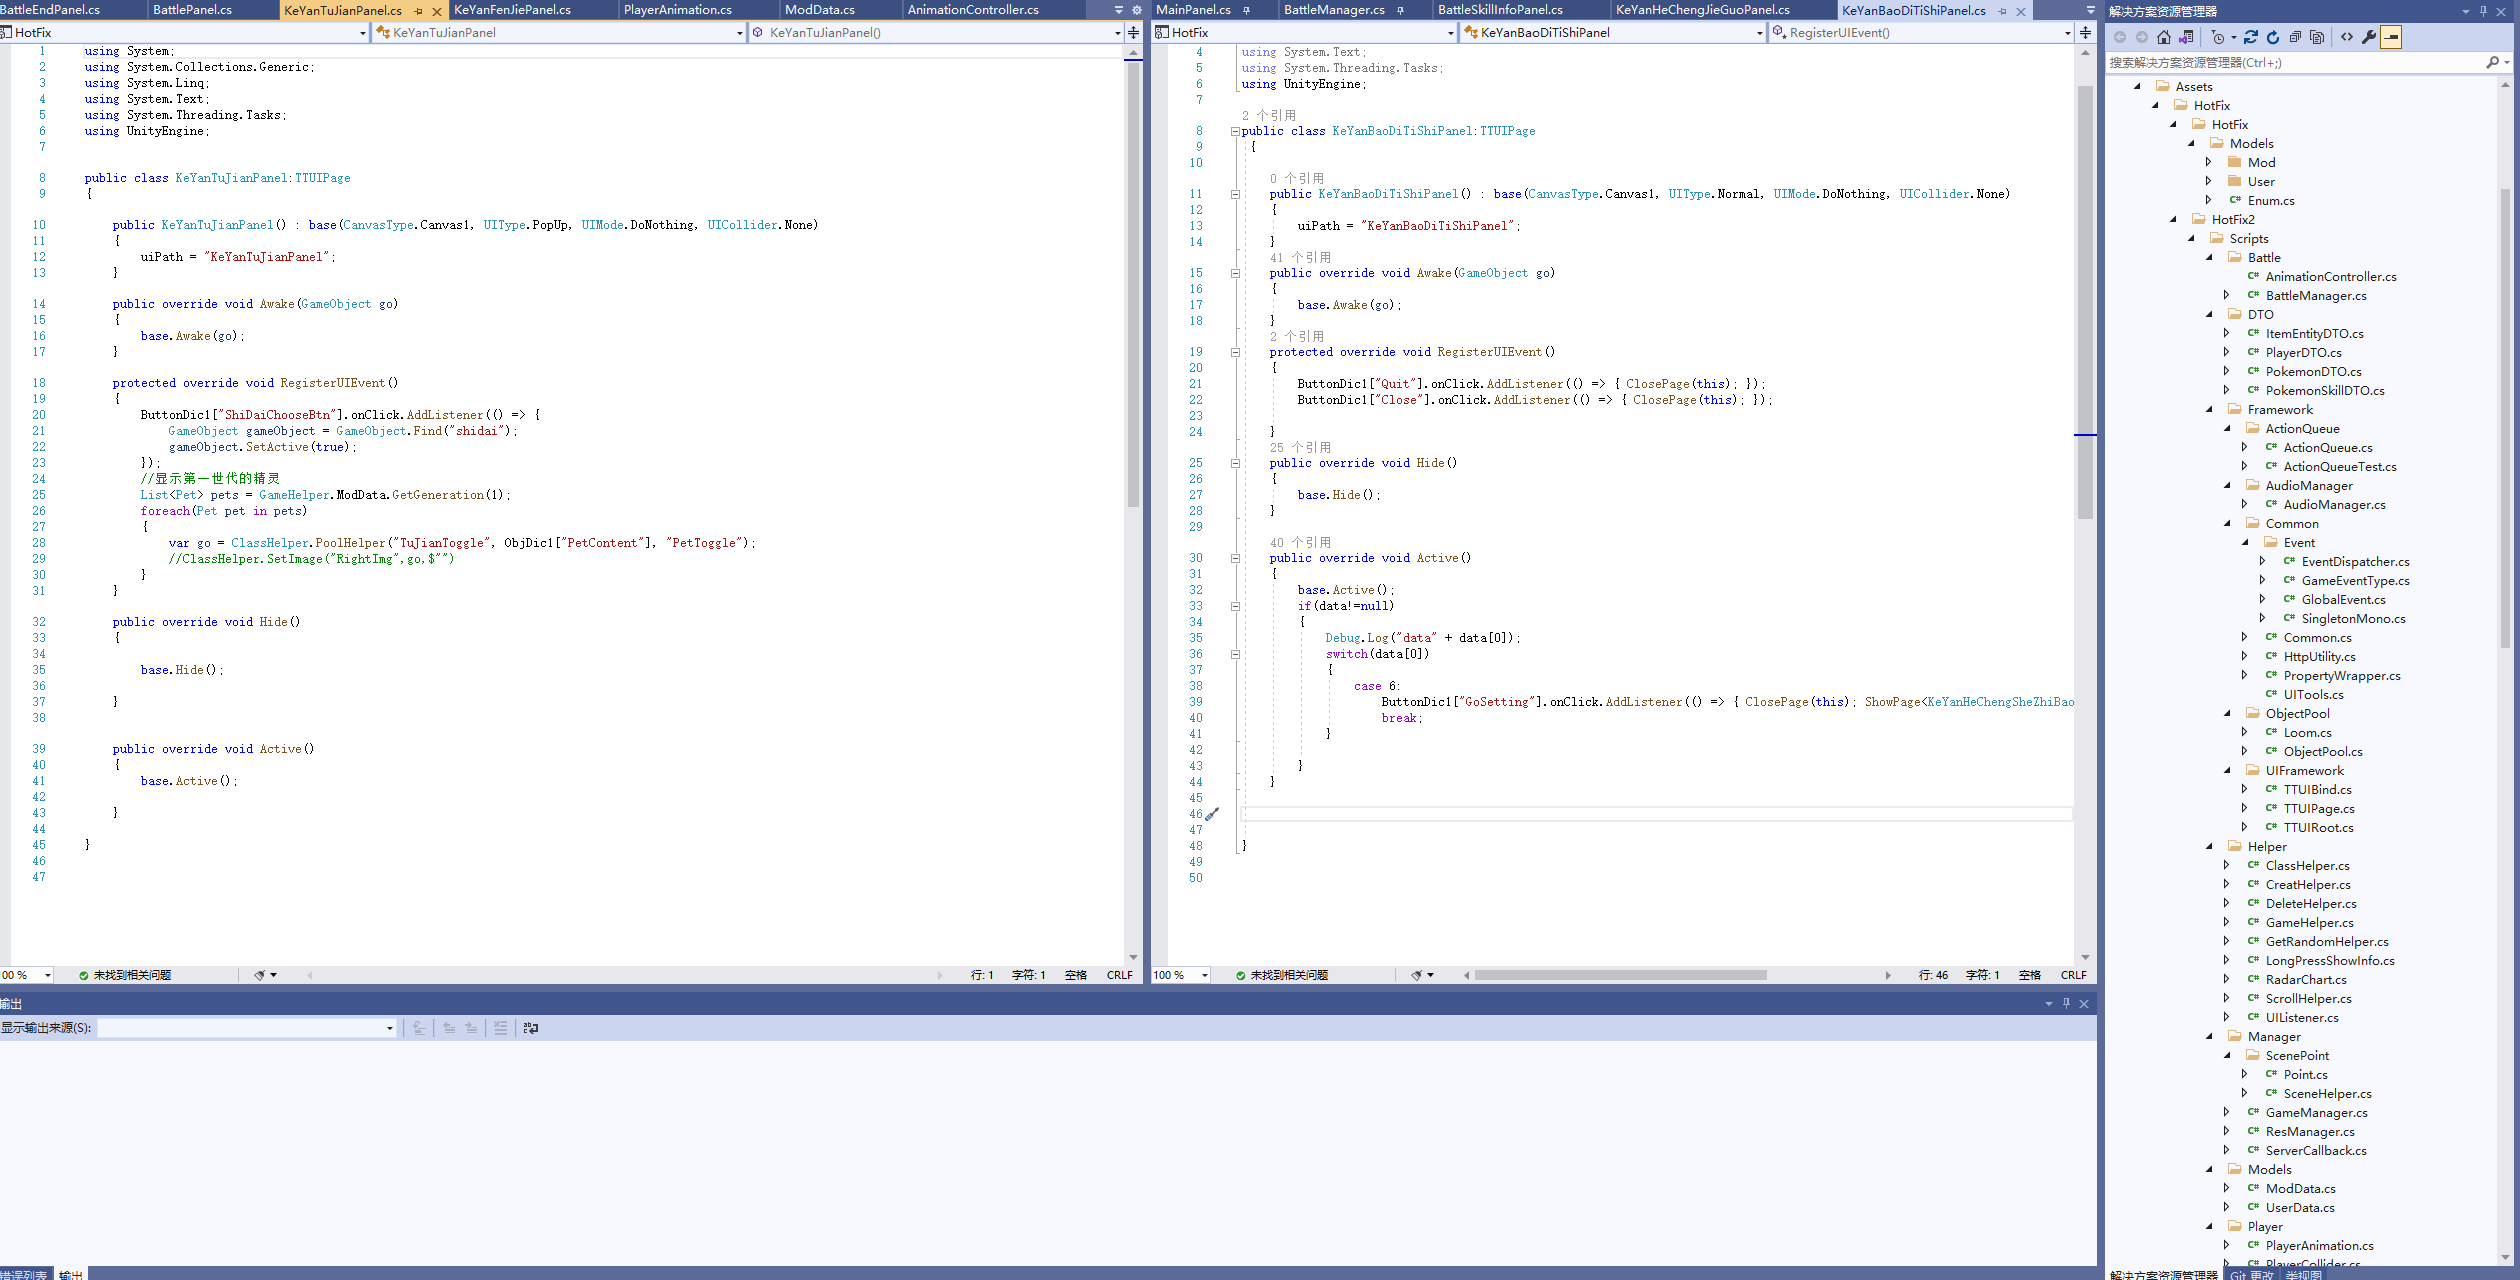Click the magnifier search icon in Solution Explorer
This screenshot has width=2520, height=1280.
click(x=2492, y=62)
